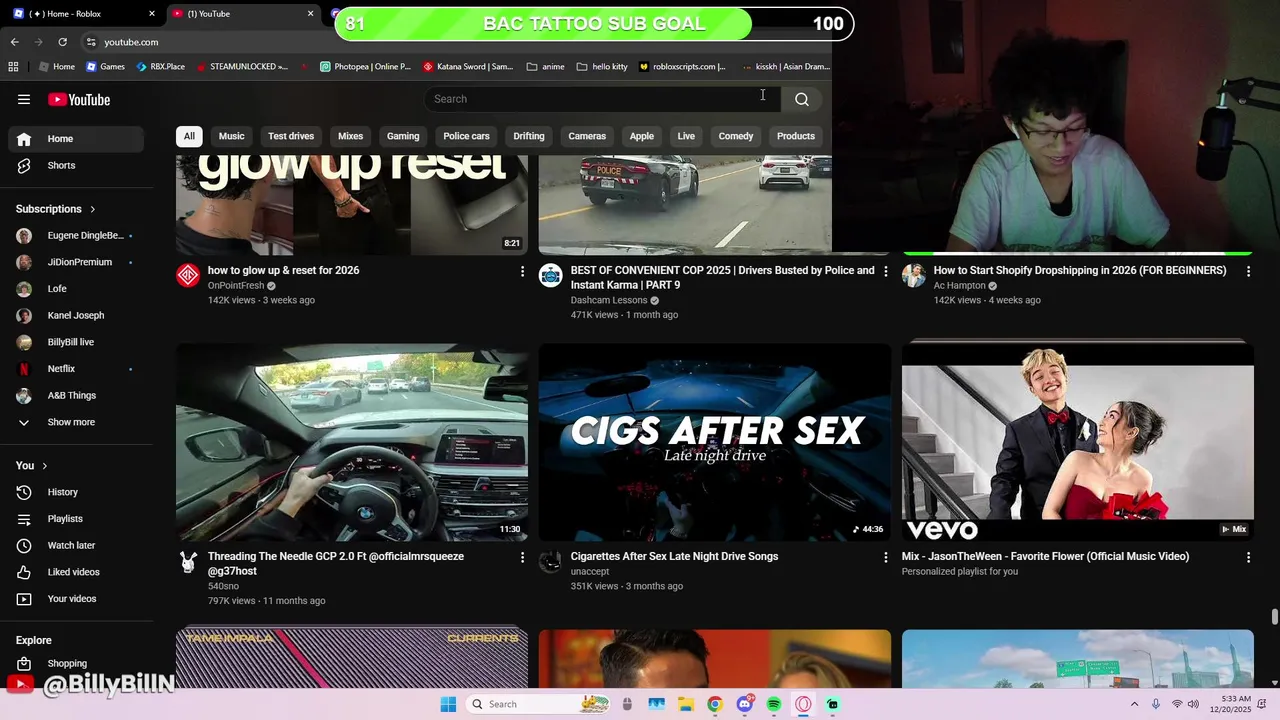Select the All filter chip
This screenshot has width=1280, height=720.
click(x=189, y=136)
